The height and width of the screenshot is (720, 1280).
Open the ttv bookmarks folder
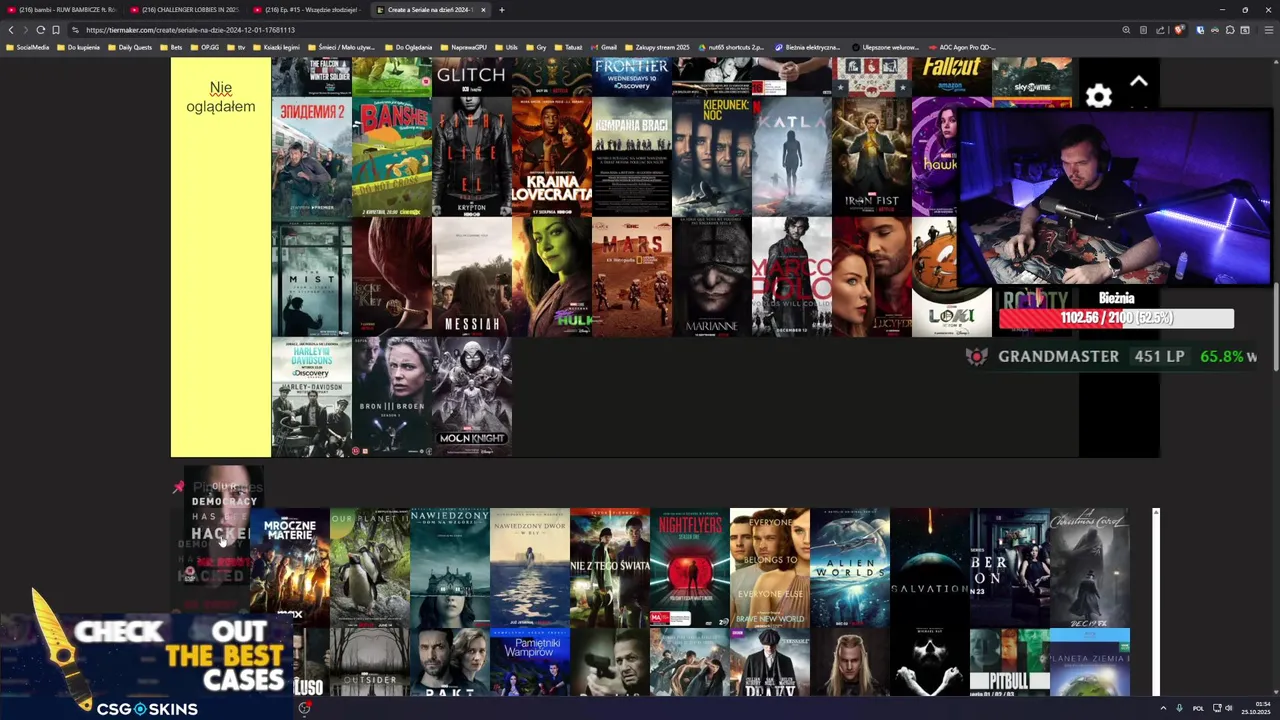(237, 47)
